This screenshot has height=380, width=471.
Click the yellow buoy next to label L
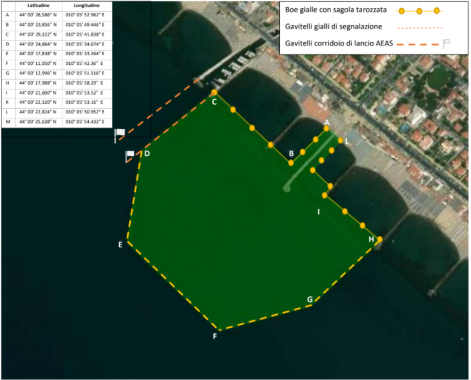coord(340,140)
